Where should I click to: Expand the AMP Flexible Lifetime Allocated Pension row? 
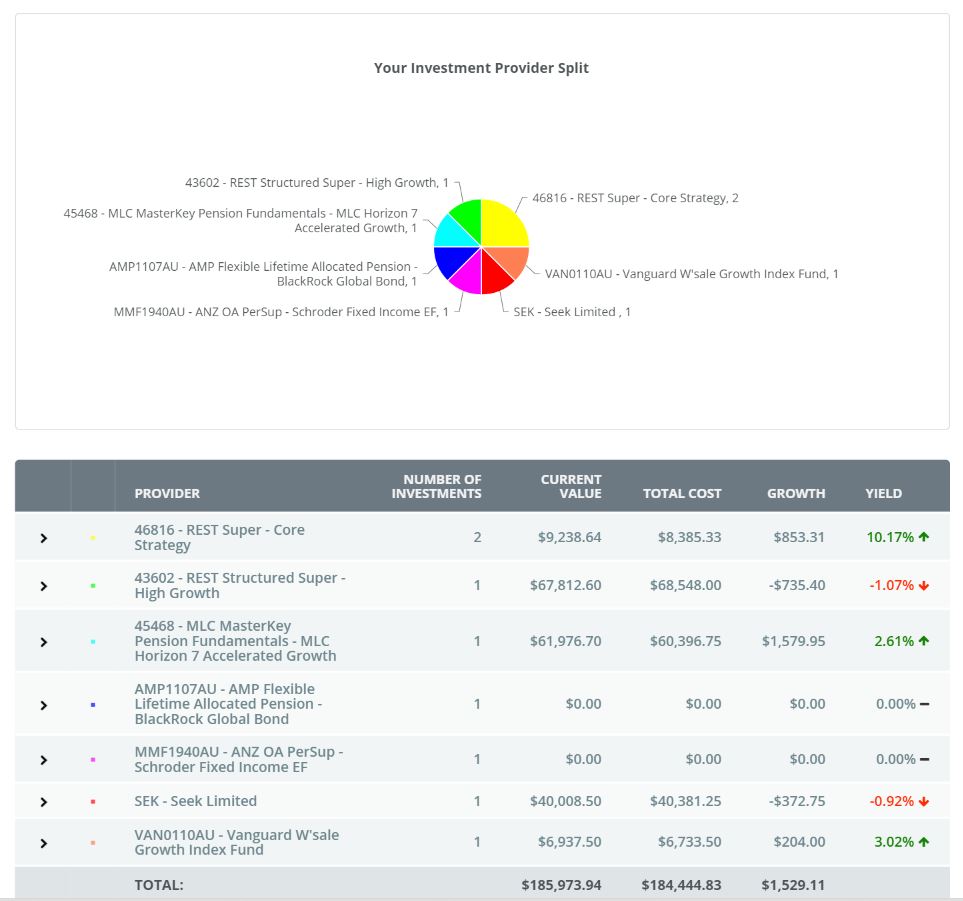coord(43,705)
